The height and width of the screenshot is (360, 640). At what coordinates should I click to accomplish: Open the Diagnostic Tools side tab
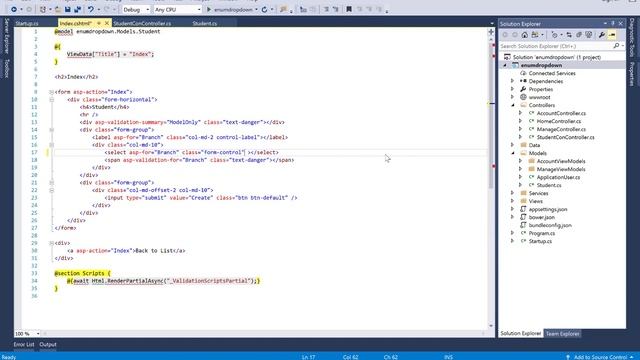tap(632, 38)
